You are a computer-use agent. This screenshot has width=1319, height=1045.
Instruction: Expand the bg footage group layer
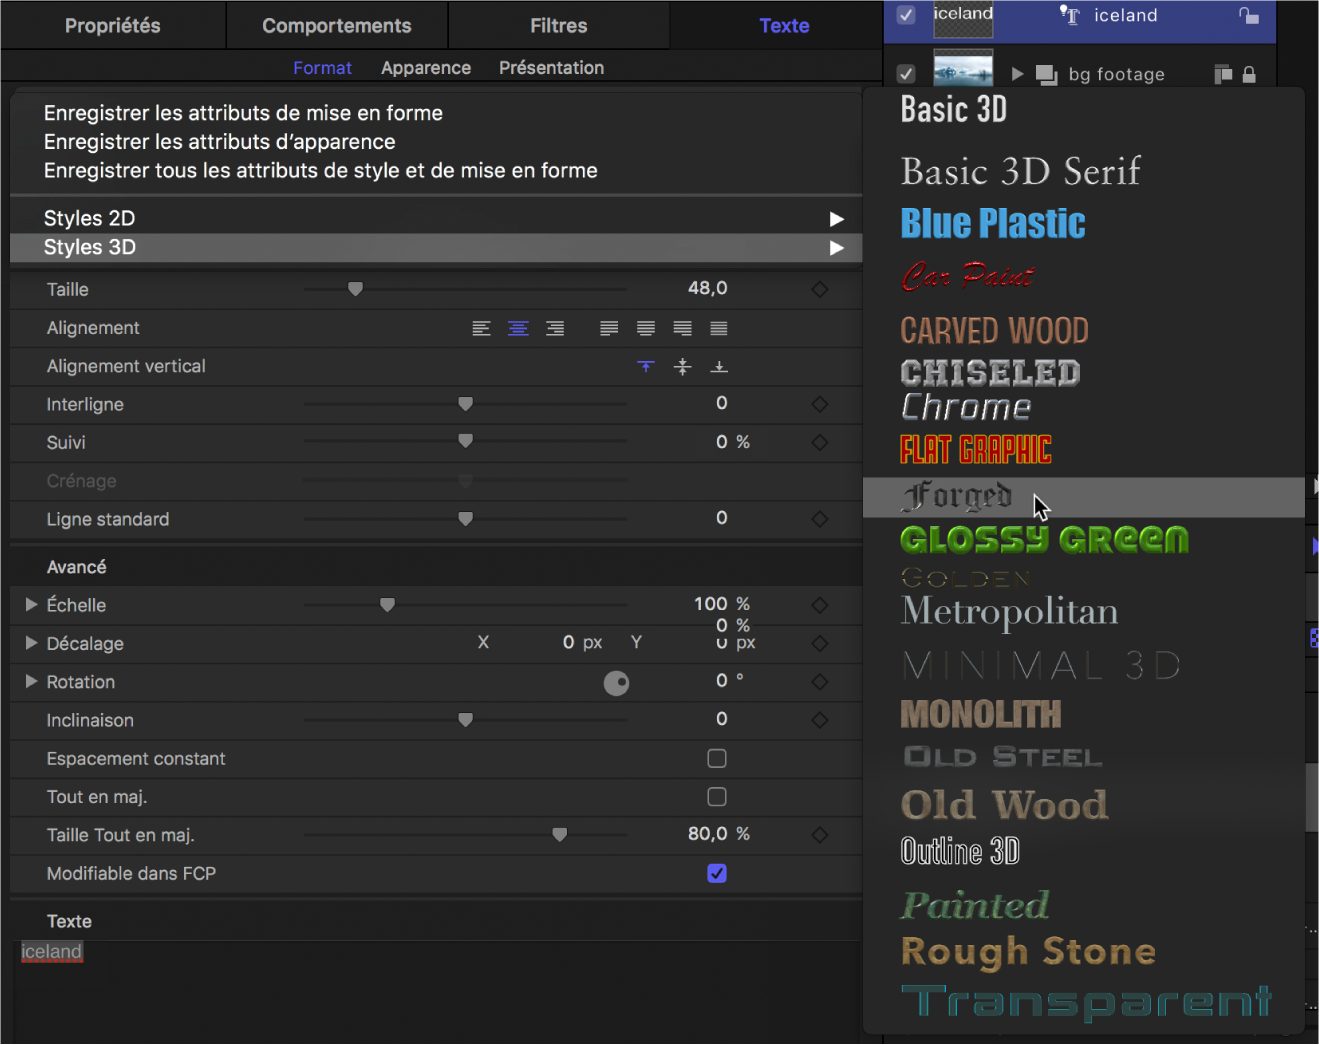(1017, 74)
